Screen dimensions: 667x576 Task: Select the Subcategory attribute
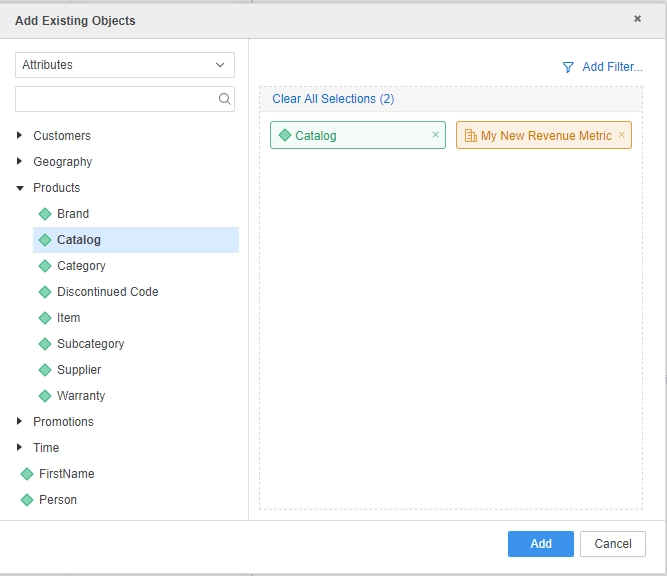90,344
